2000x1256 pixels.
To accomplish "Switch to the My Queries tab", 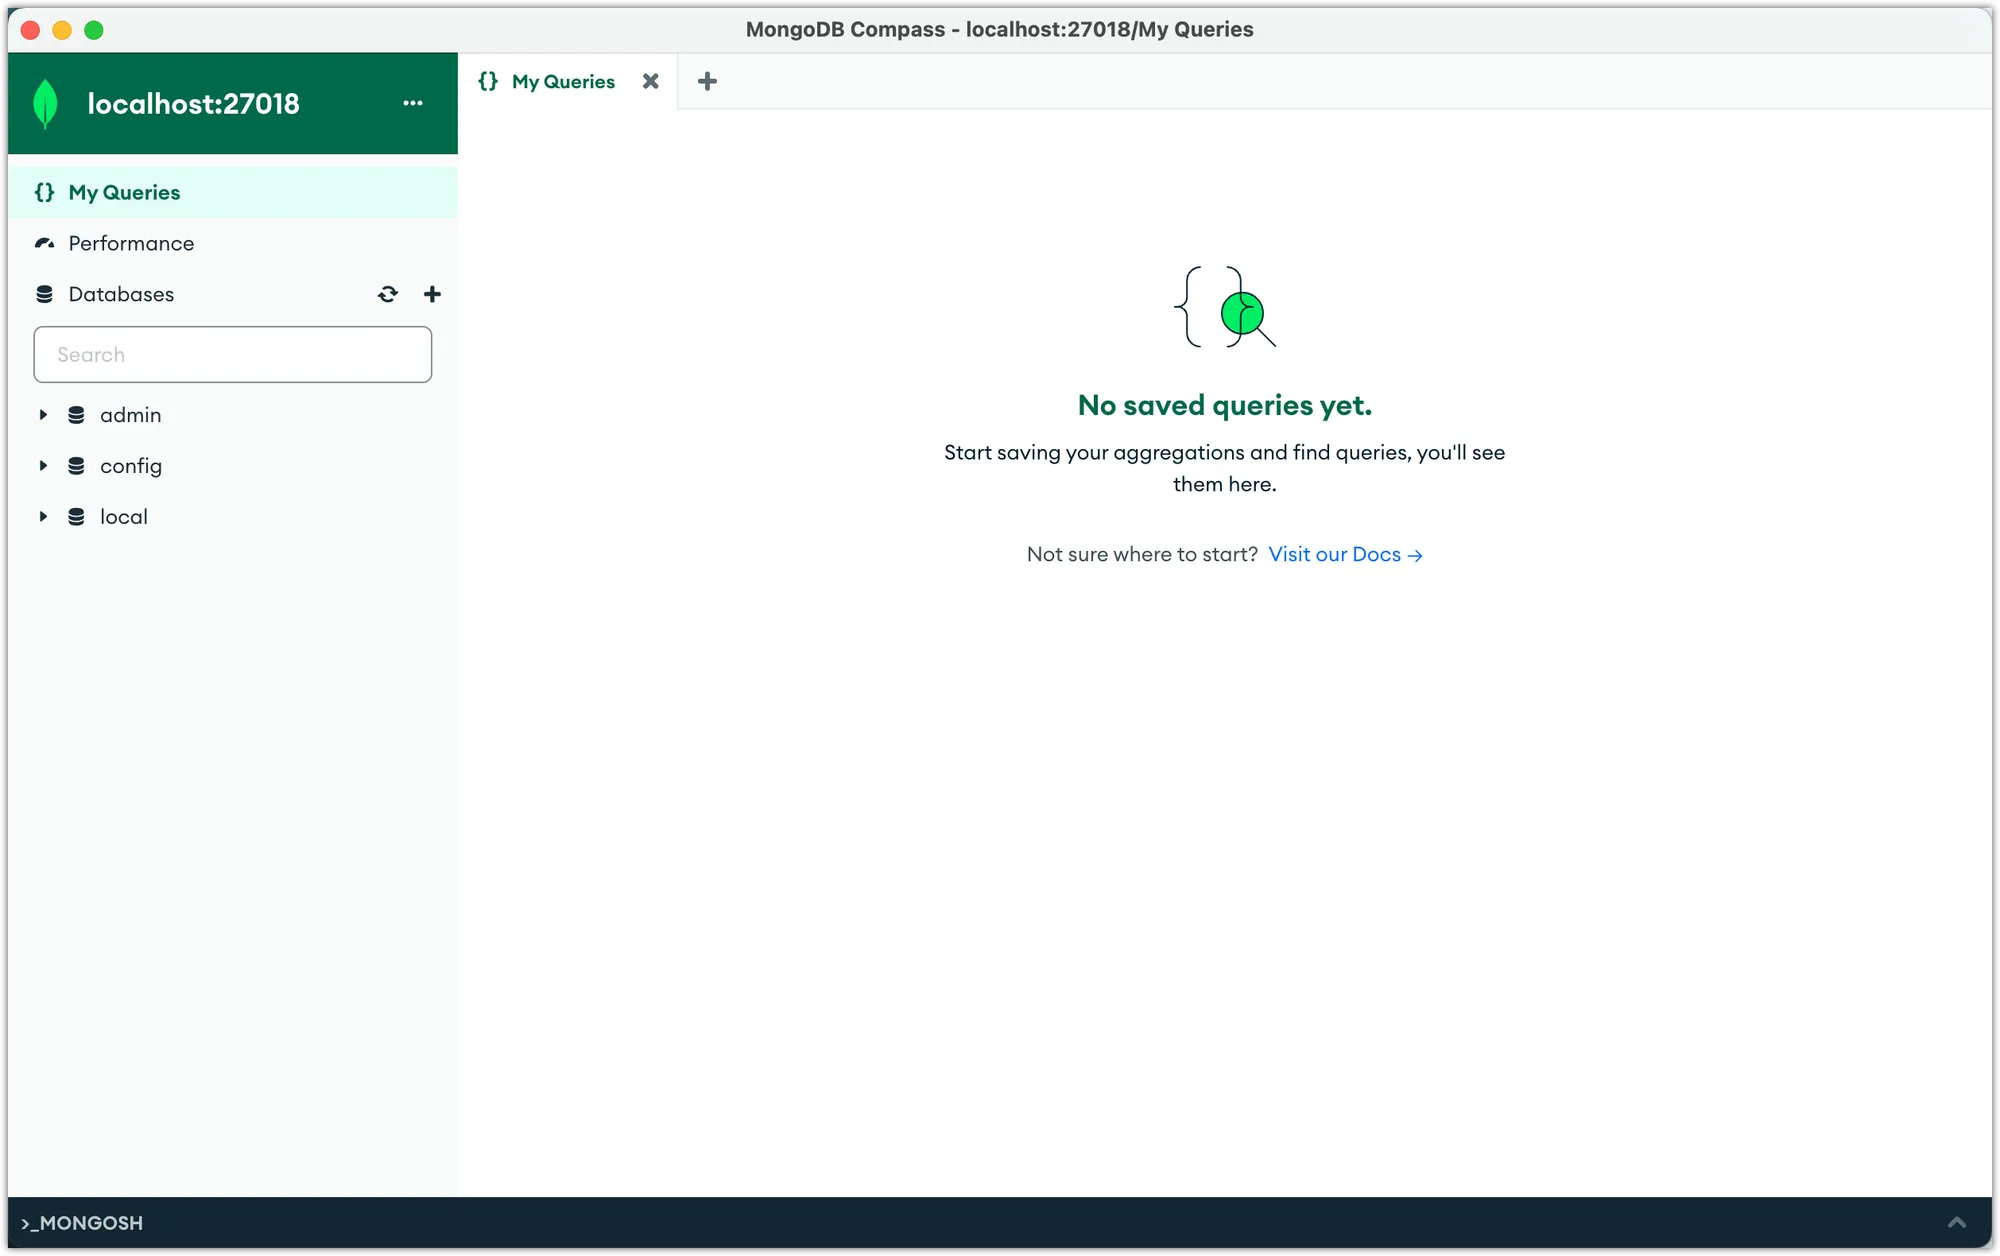I will [567, 81].
